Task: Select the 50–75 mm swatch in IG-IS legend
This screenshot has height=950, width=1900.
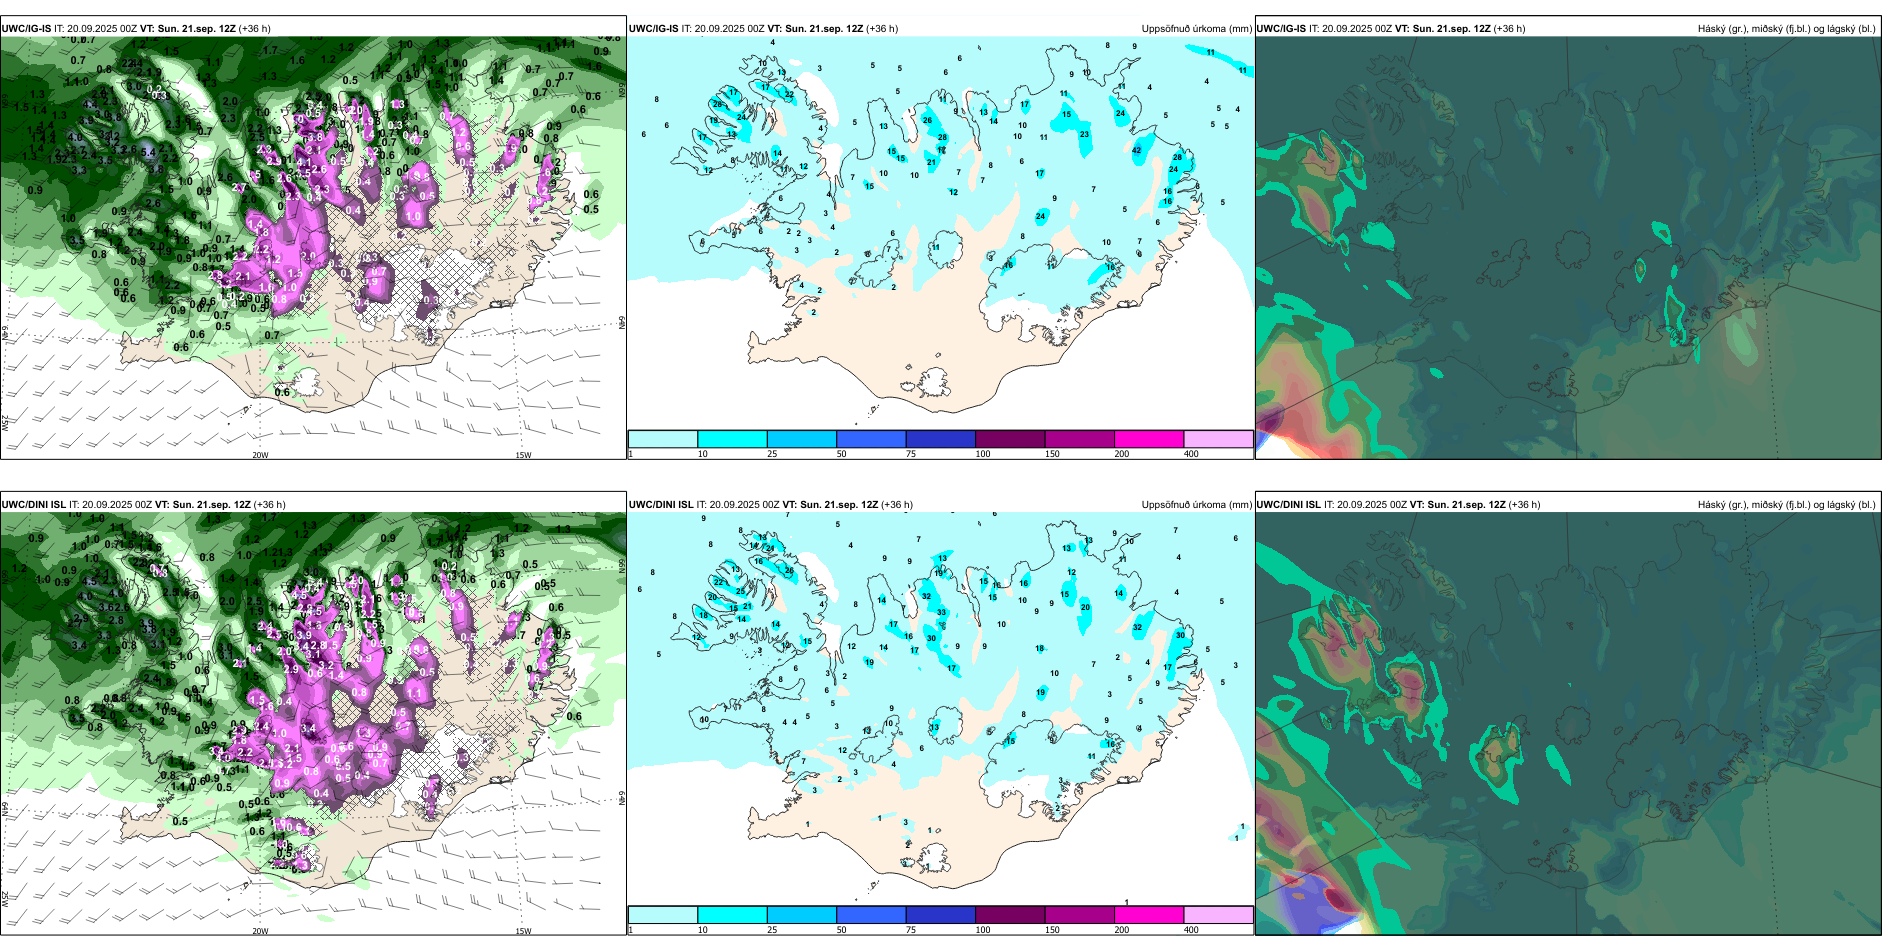Action: (871, 439)
